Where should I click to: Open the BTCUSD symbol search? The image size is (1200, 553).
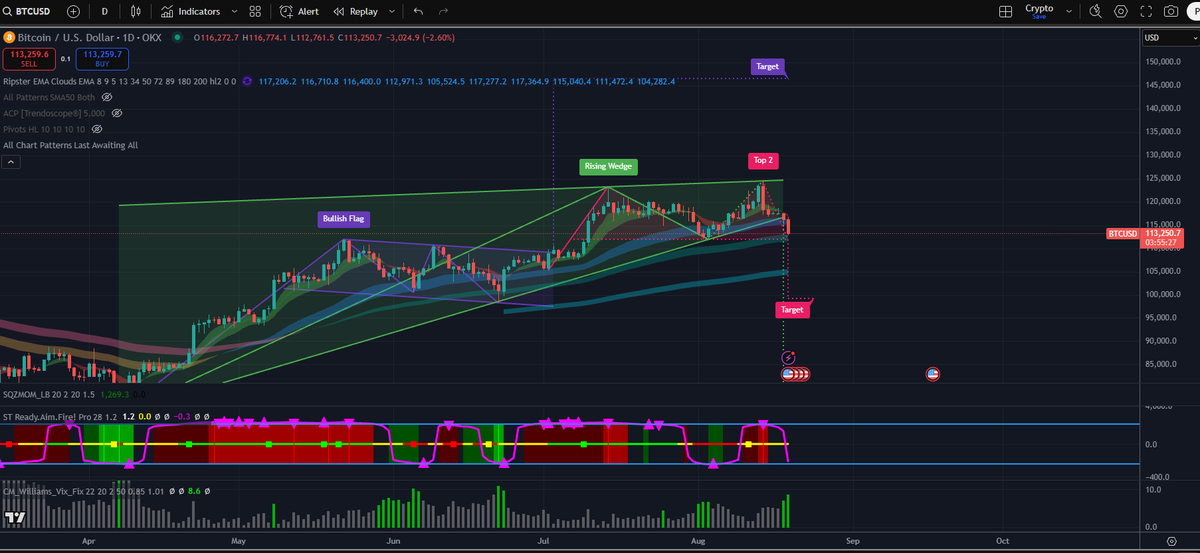click(x=29, y=11)
